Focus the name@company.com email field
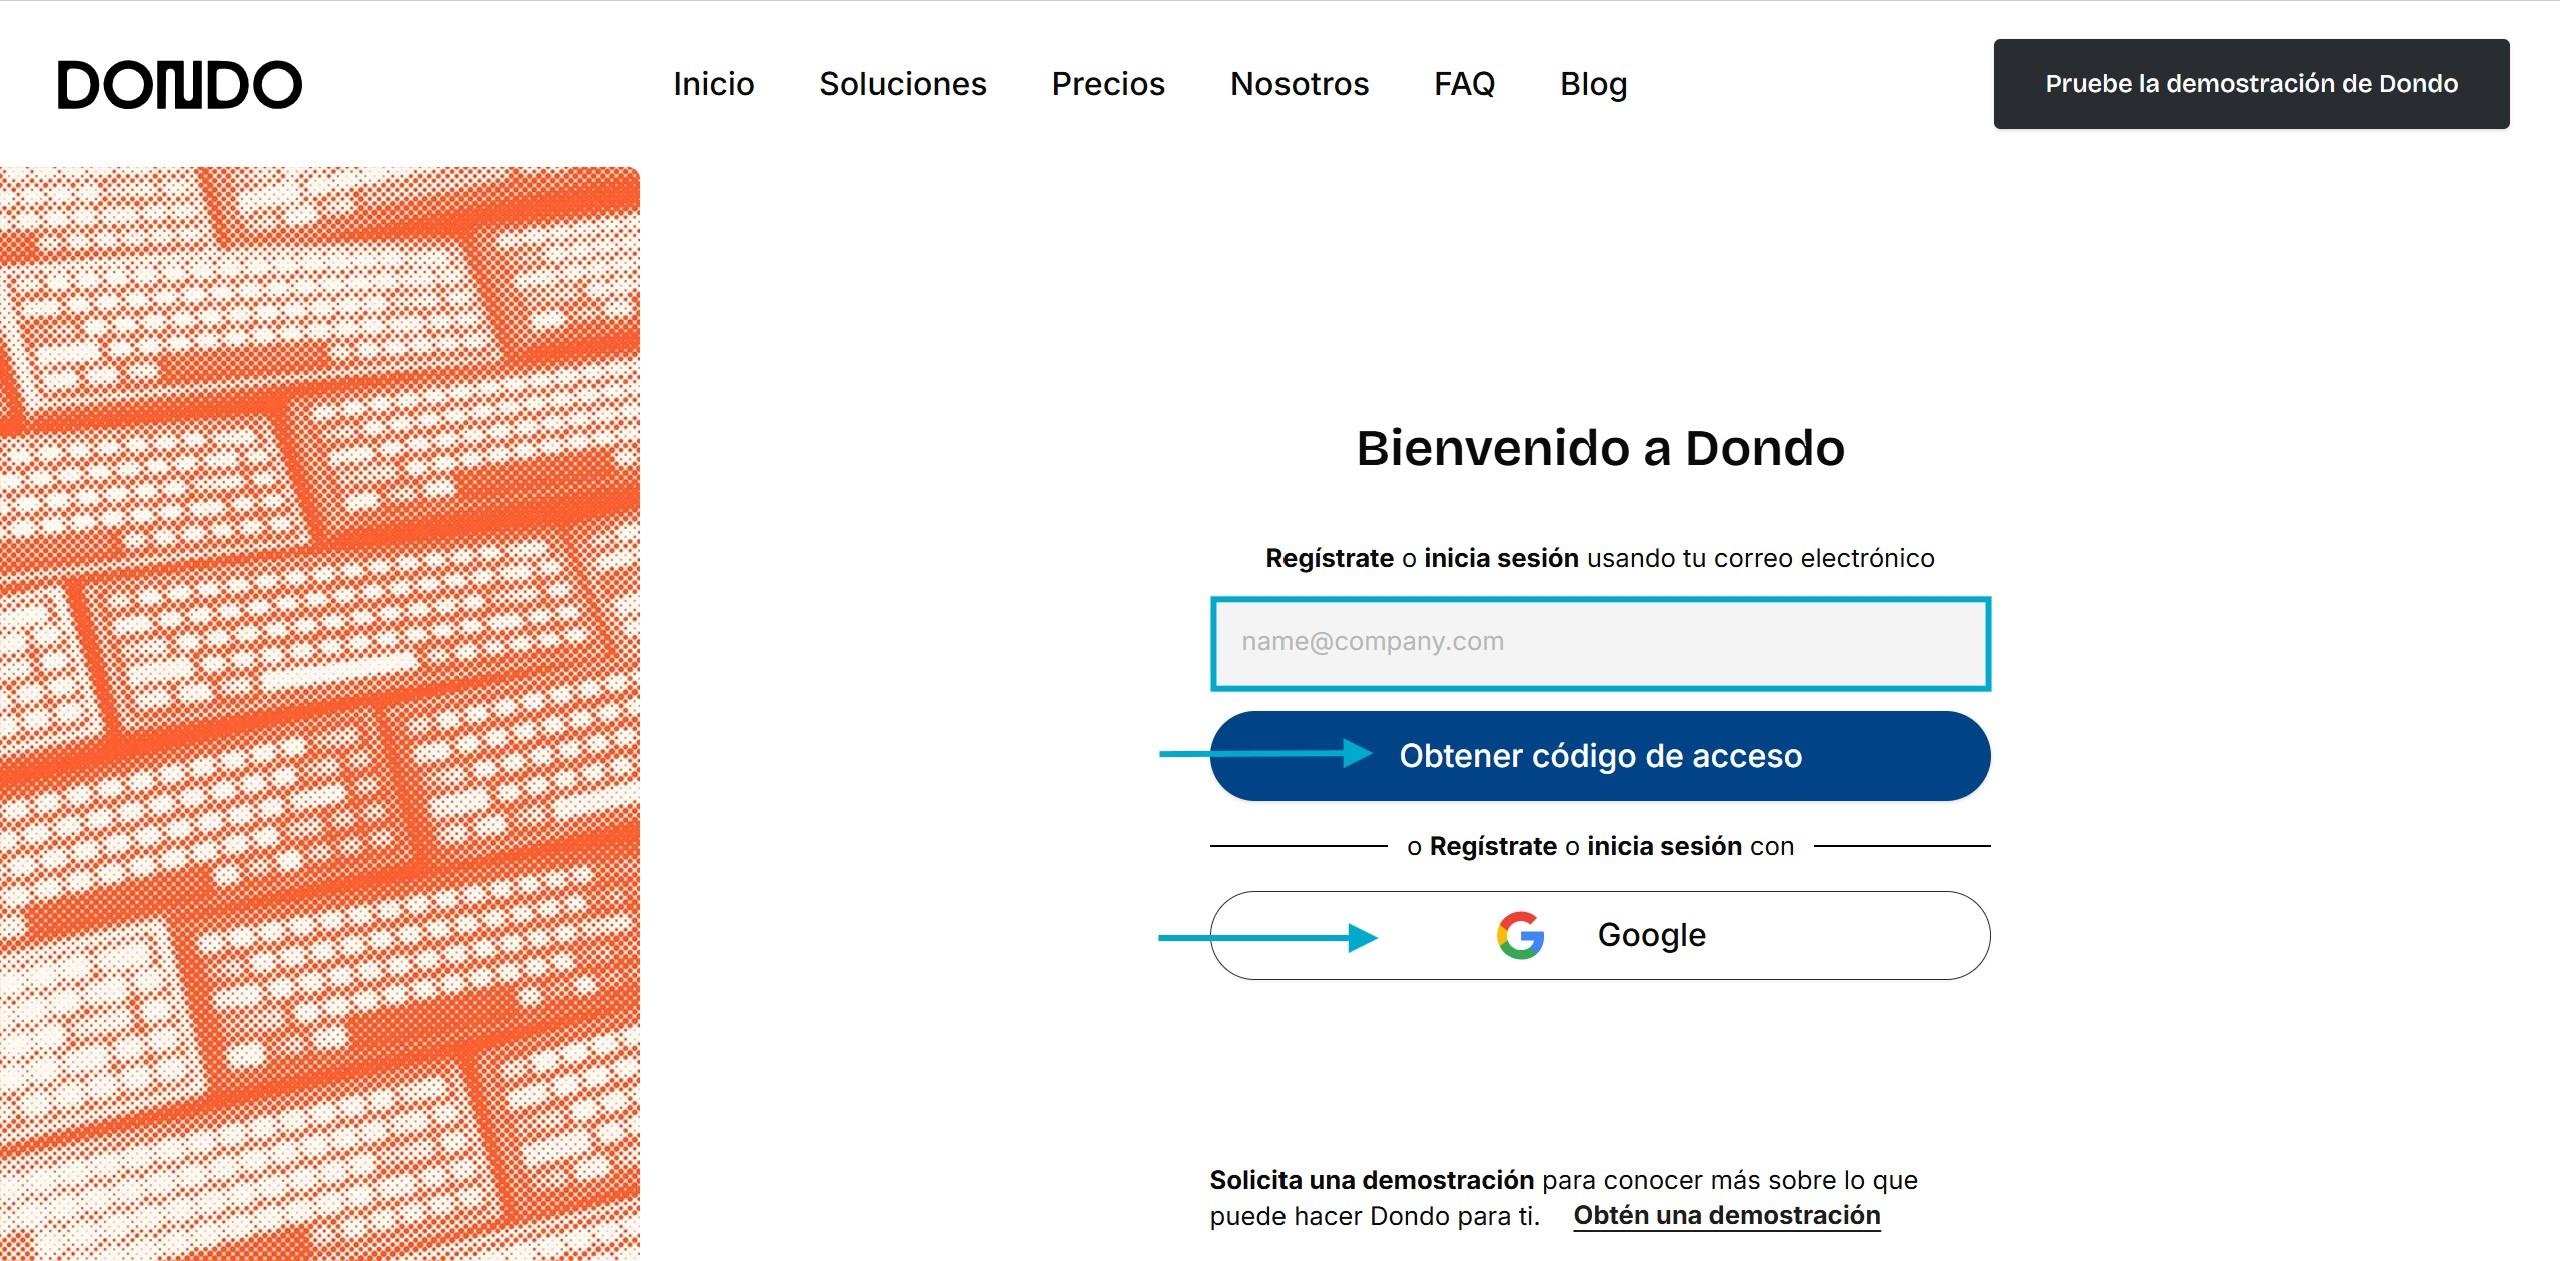The image size is (2560, 1261). click(1600, 643)
